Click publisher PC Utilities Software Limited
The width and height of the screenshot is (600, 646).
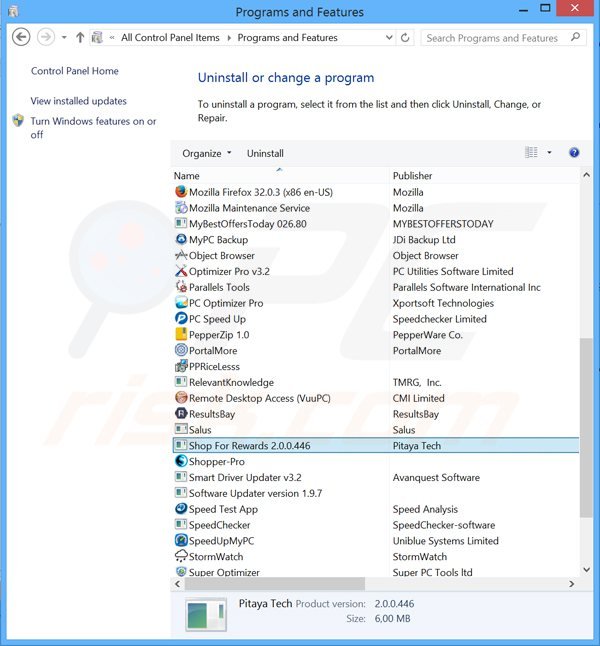453,271
